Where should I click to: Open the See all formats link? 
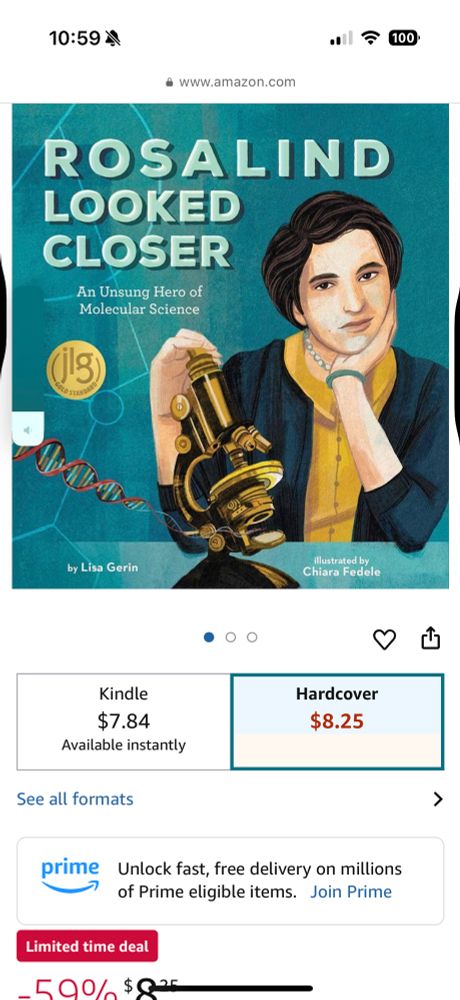pos(75,799)
